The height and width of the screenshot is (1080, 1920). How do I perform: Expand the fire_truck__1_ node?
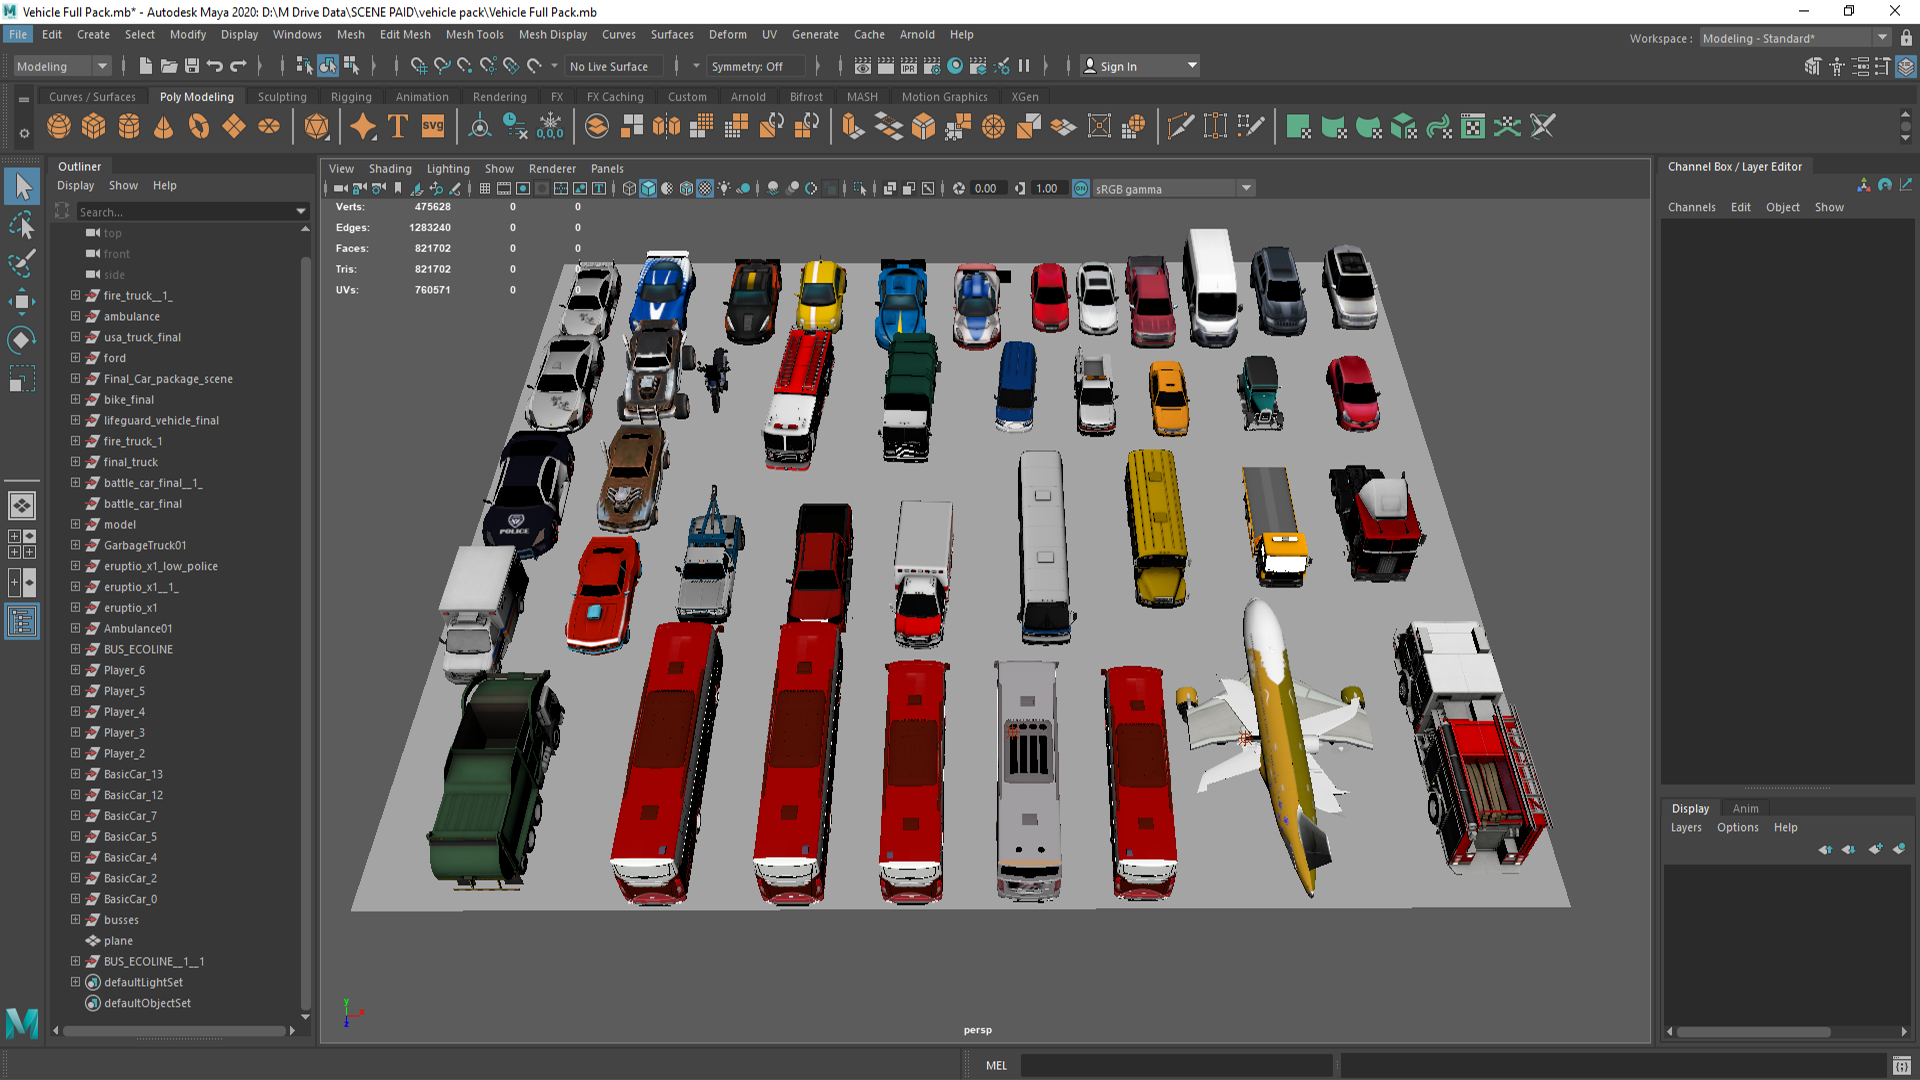75,295
